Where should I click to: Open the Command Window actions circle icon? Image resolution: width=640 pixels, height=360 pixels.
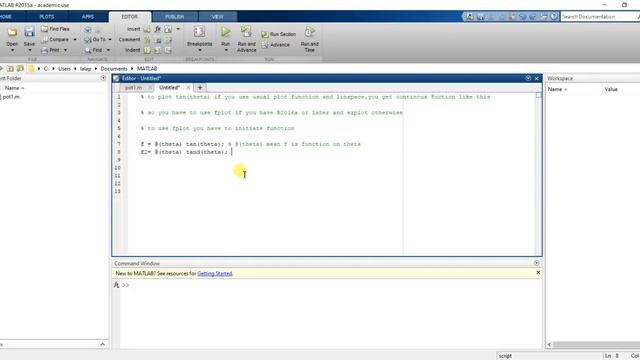click(536, 263)
